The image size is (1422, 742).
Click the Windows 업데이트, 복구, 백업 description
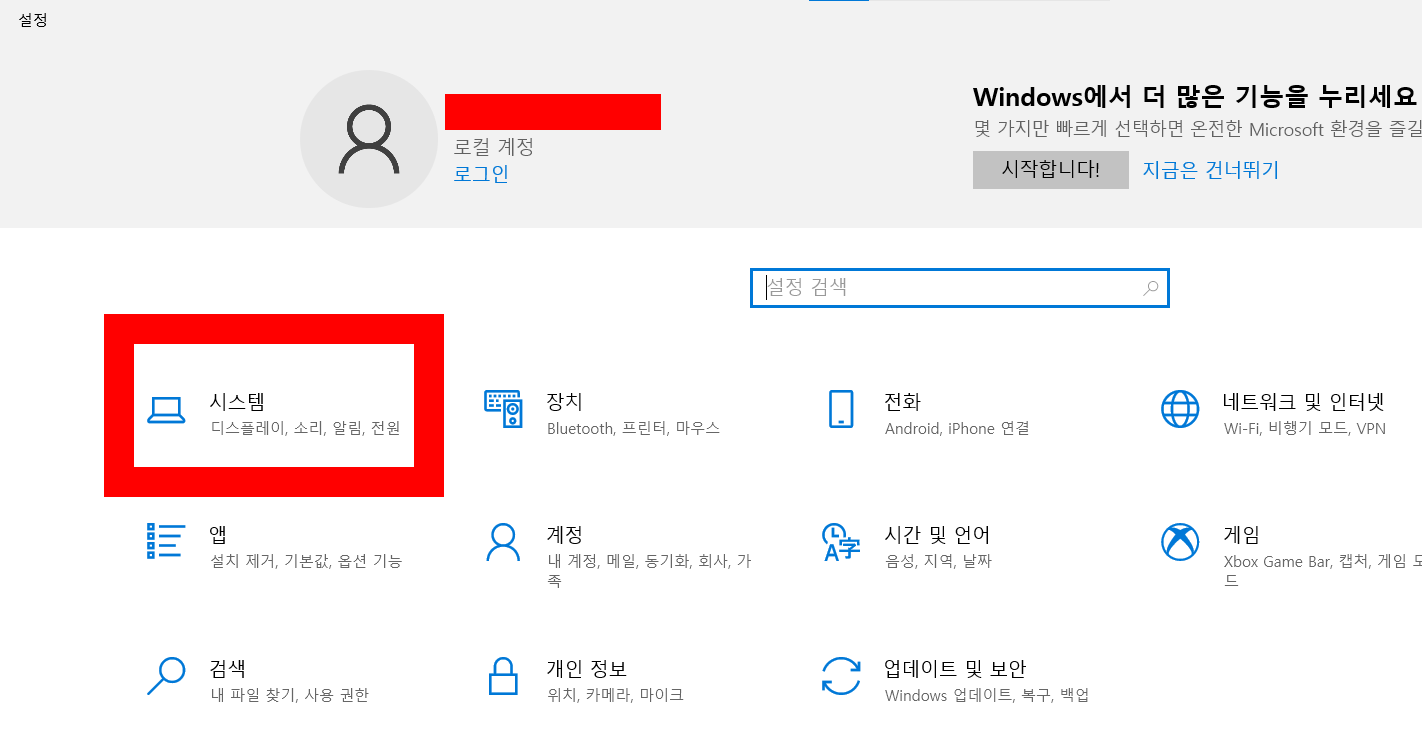coord(987,695)
